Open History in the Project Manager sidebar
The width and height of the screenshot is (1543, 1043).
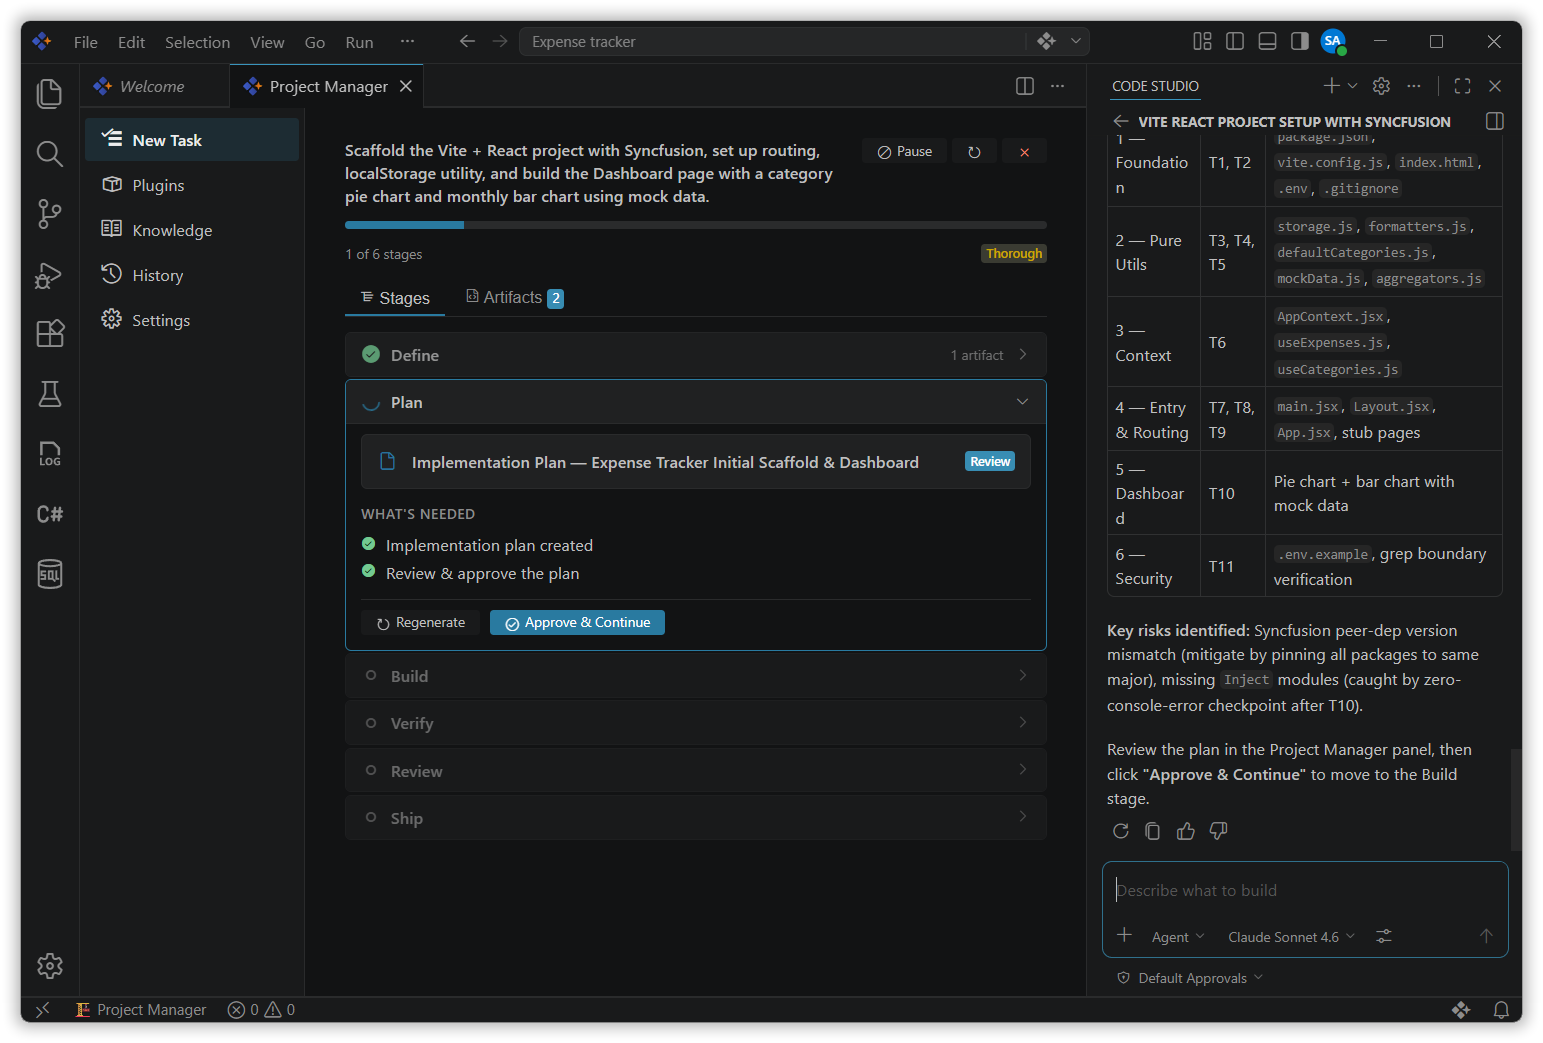pyautogui.click(x=192, y=275)
